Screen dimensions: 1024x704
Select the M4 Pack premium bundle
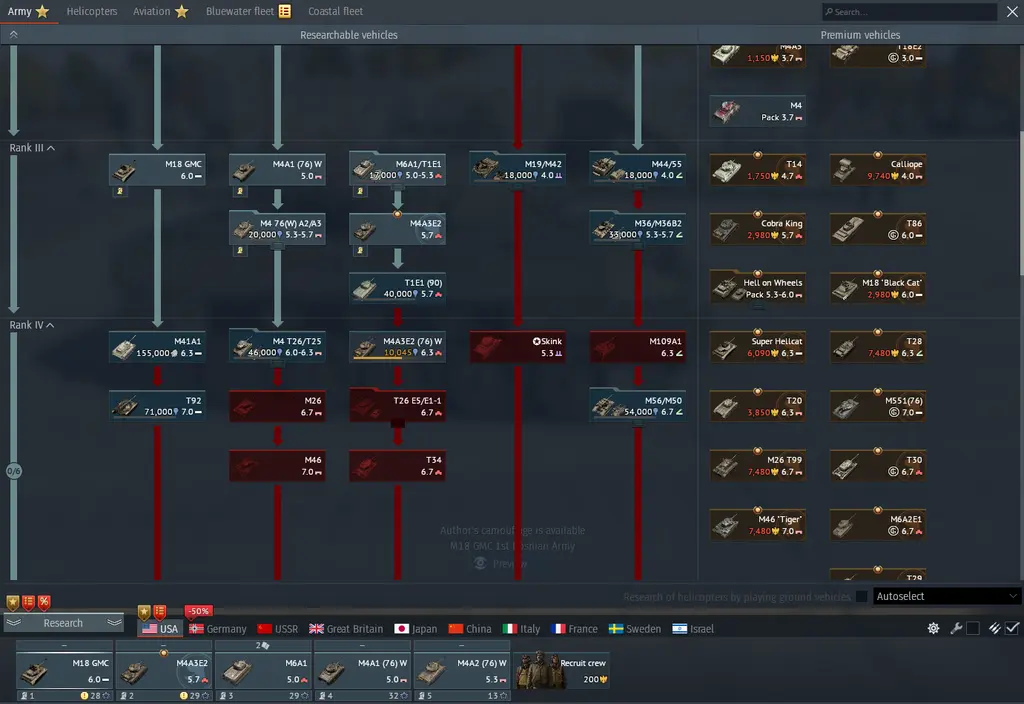pyautogui.click(x=757, y=111)
